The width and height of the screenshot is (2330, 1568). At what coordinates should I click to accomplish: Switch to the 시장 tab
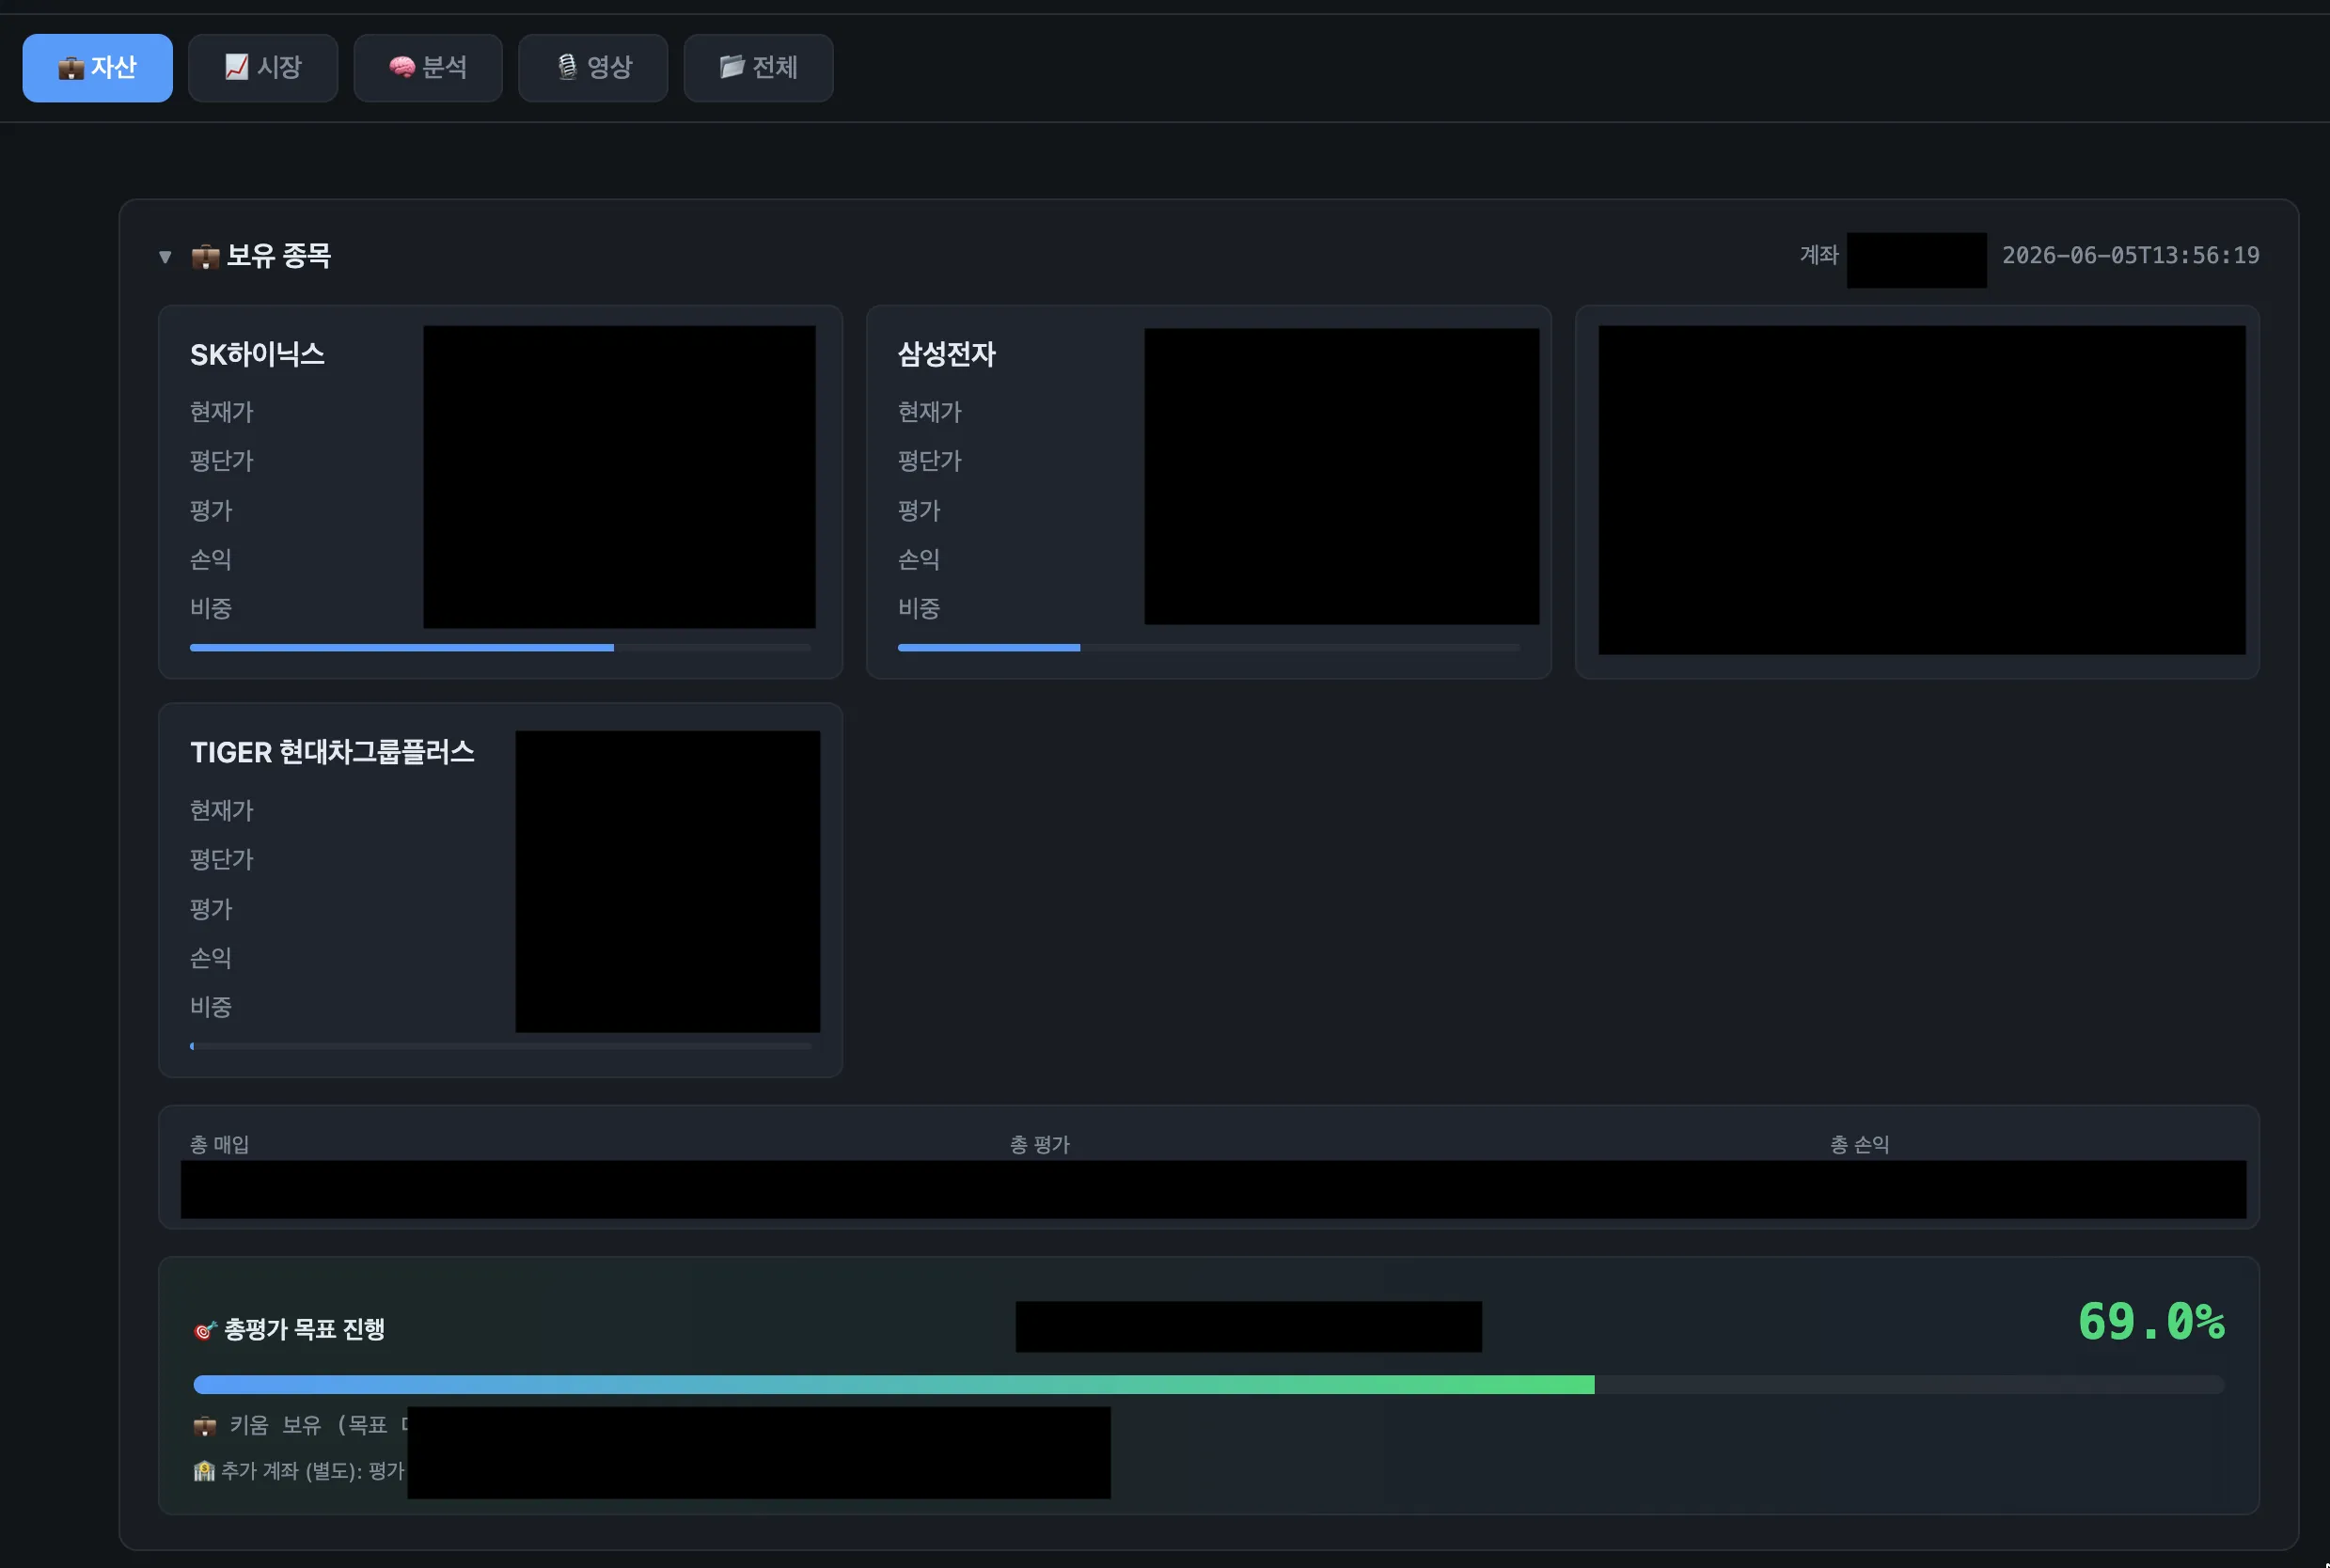click(x=263, y=68)
